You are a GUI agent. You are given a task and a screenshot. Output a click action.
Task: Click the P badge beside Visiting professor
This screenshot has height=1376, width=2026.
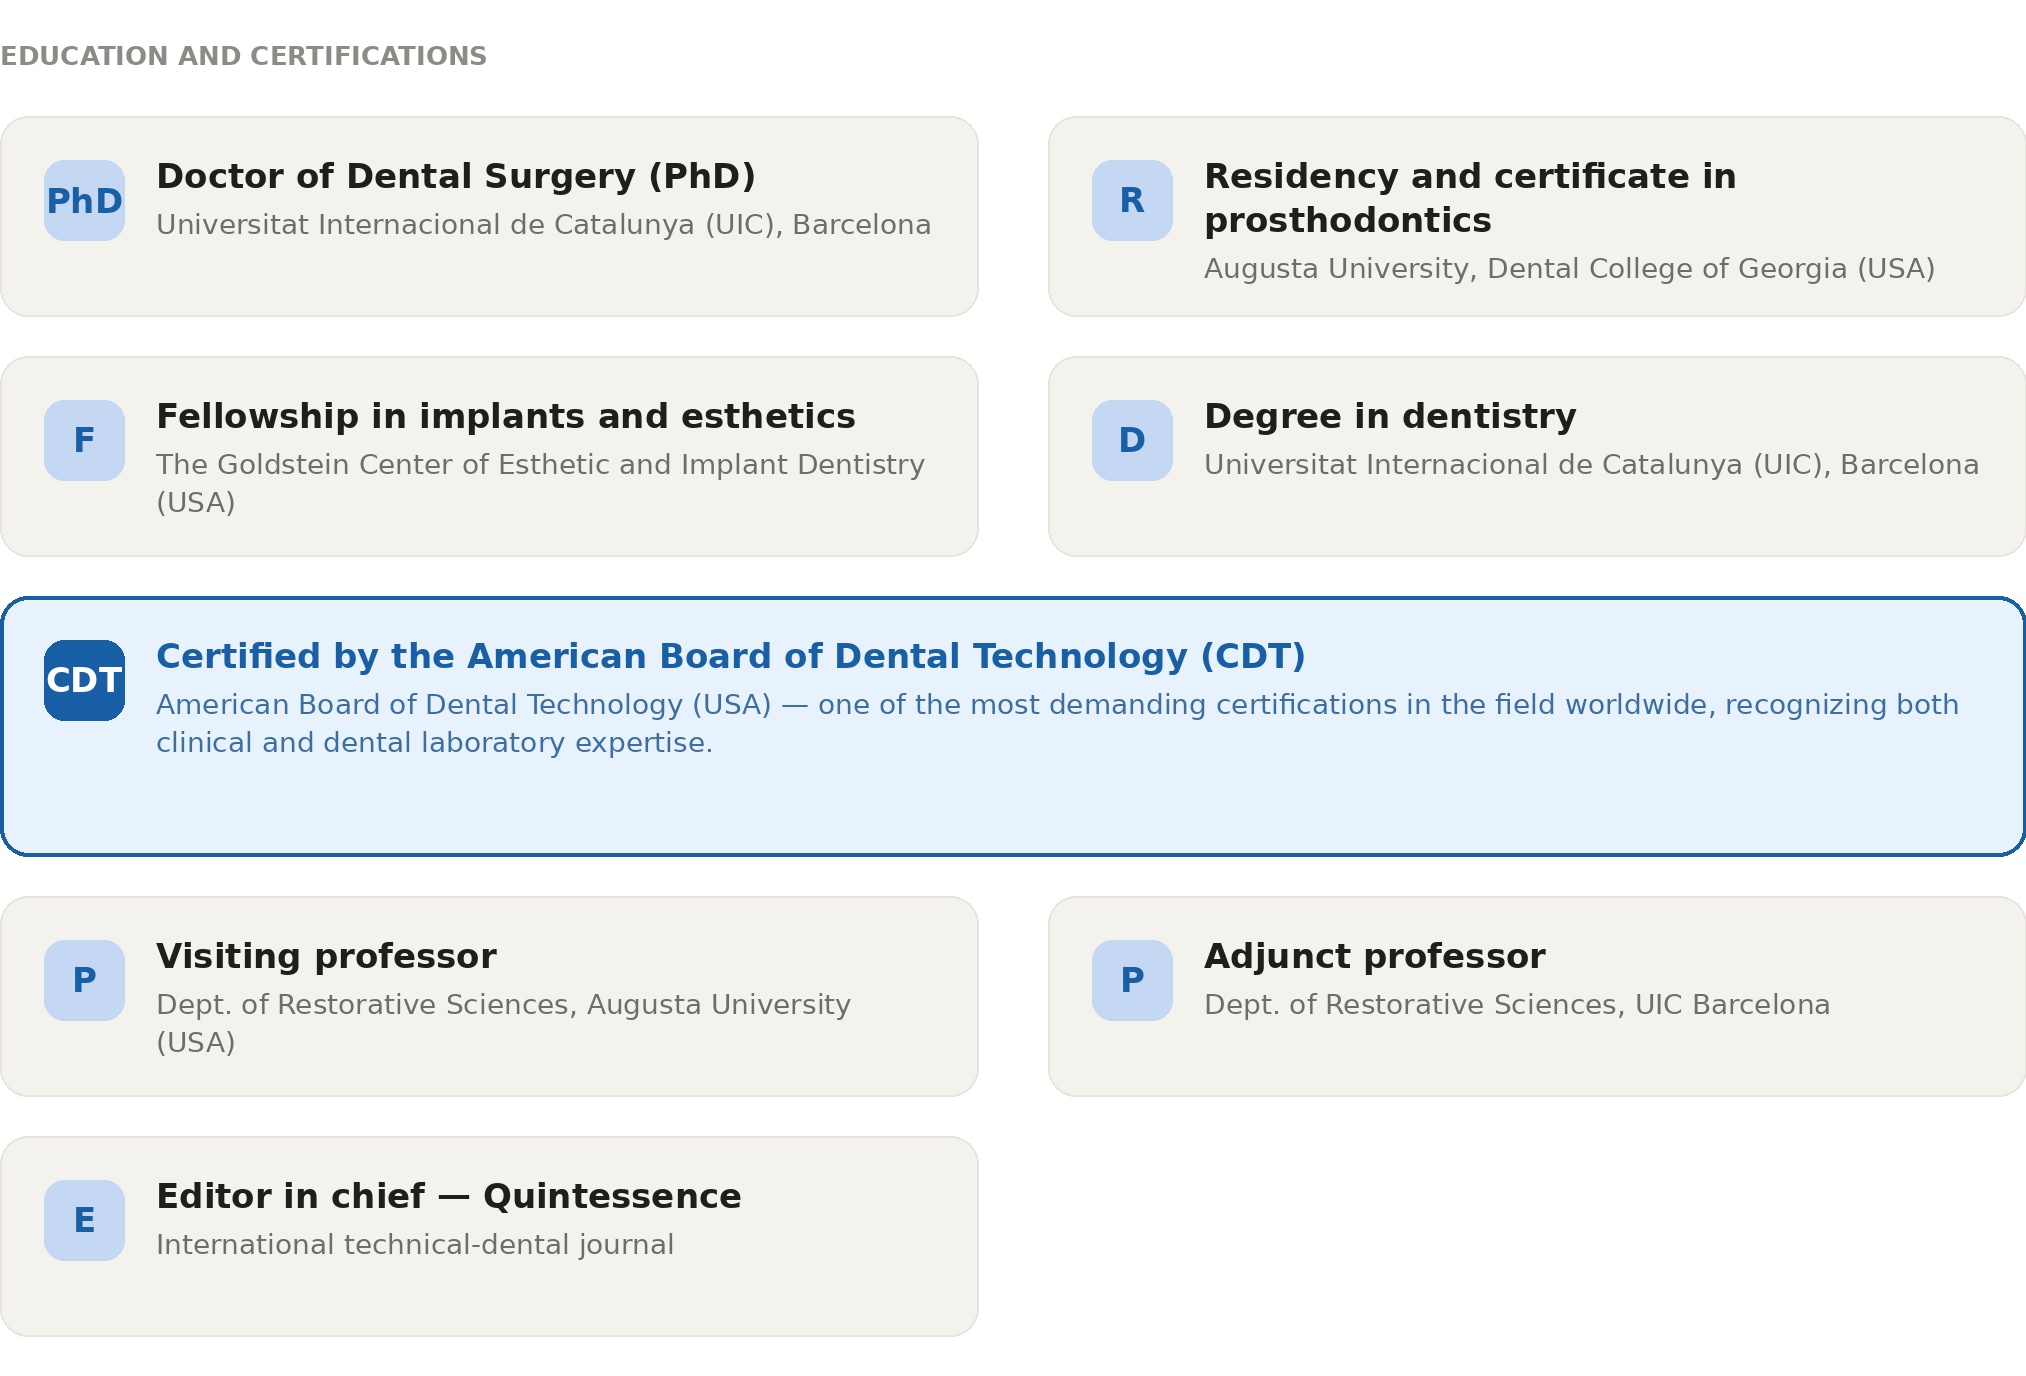[84, 980]
